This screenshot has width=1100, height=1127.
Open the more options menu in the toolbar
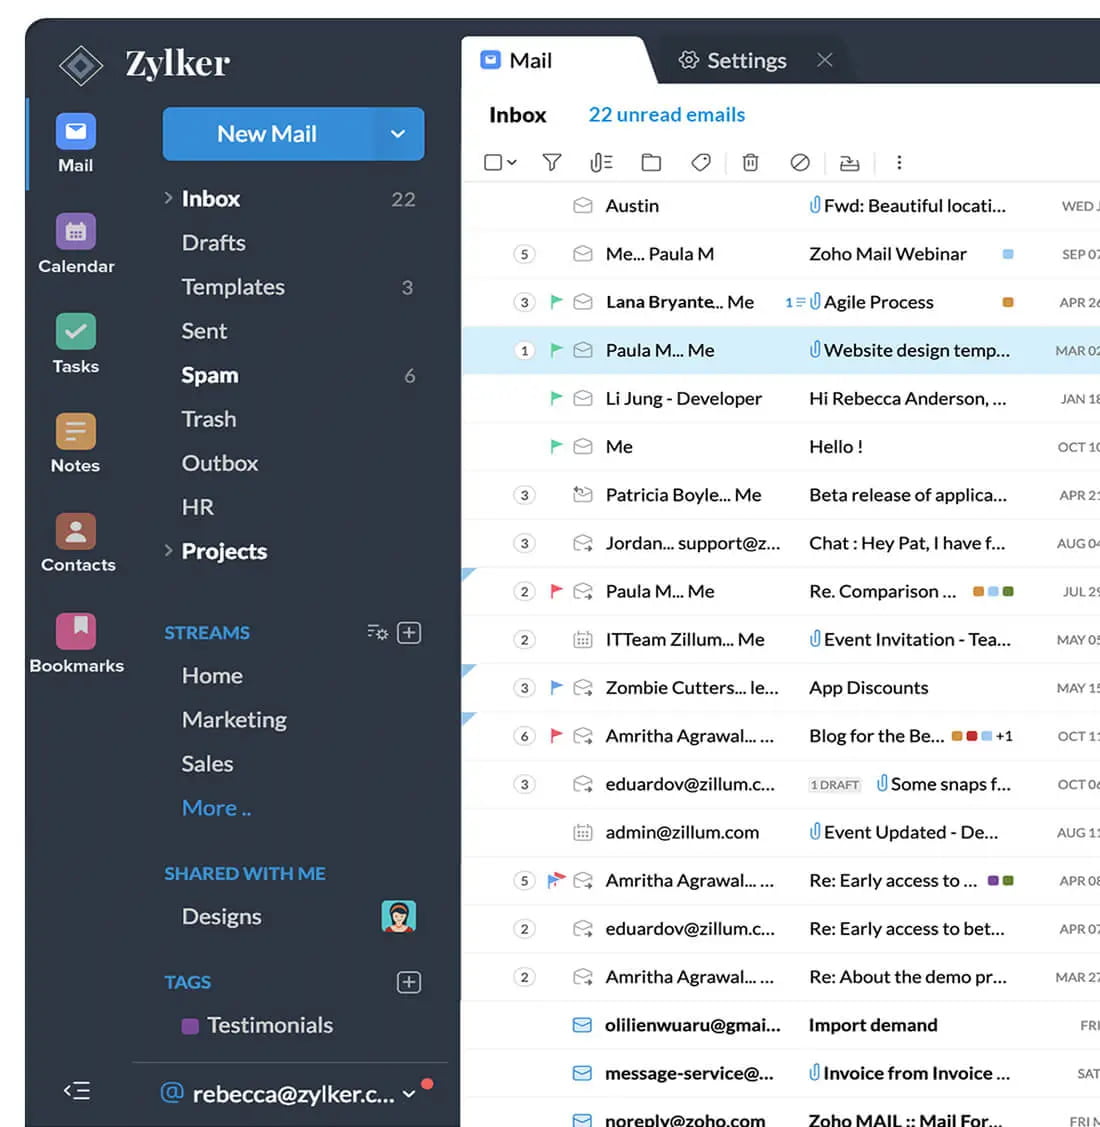(x=899, y=162)
